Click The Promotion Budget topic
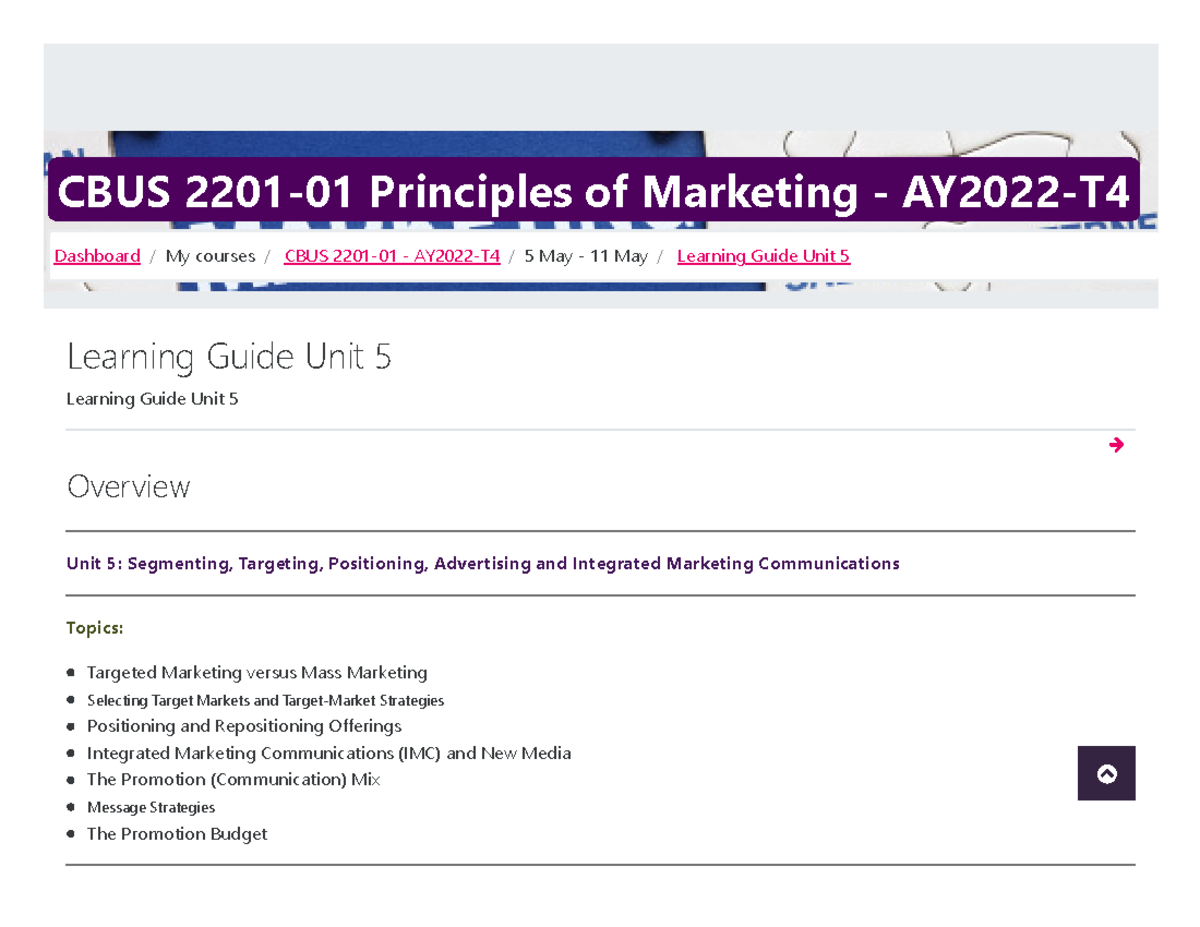Screen dimensions: 1200x927 [177, 833]
